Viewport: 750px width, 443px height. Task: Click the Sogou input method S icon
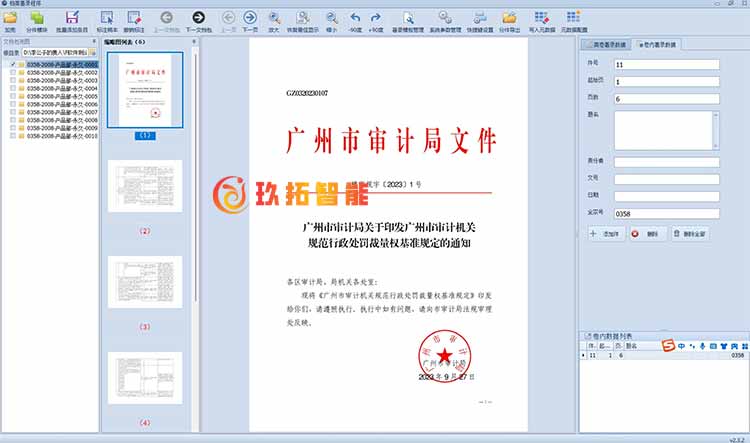pyautogui.click(x=668, y=345)
